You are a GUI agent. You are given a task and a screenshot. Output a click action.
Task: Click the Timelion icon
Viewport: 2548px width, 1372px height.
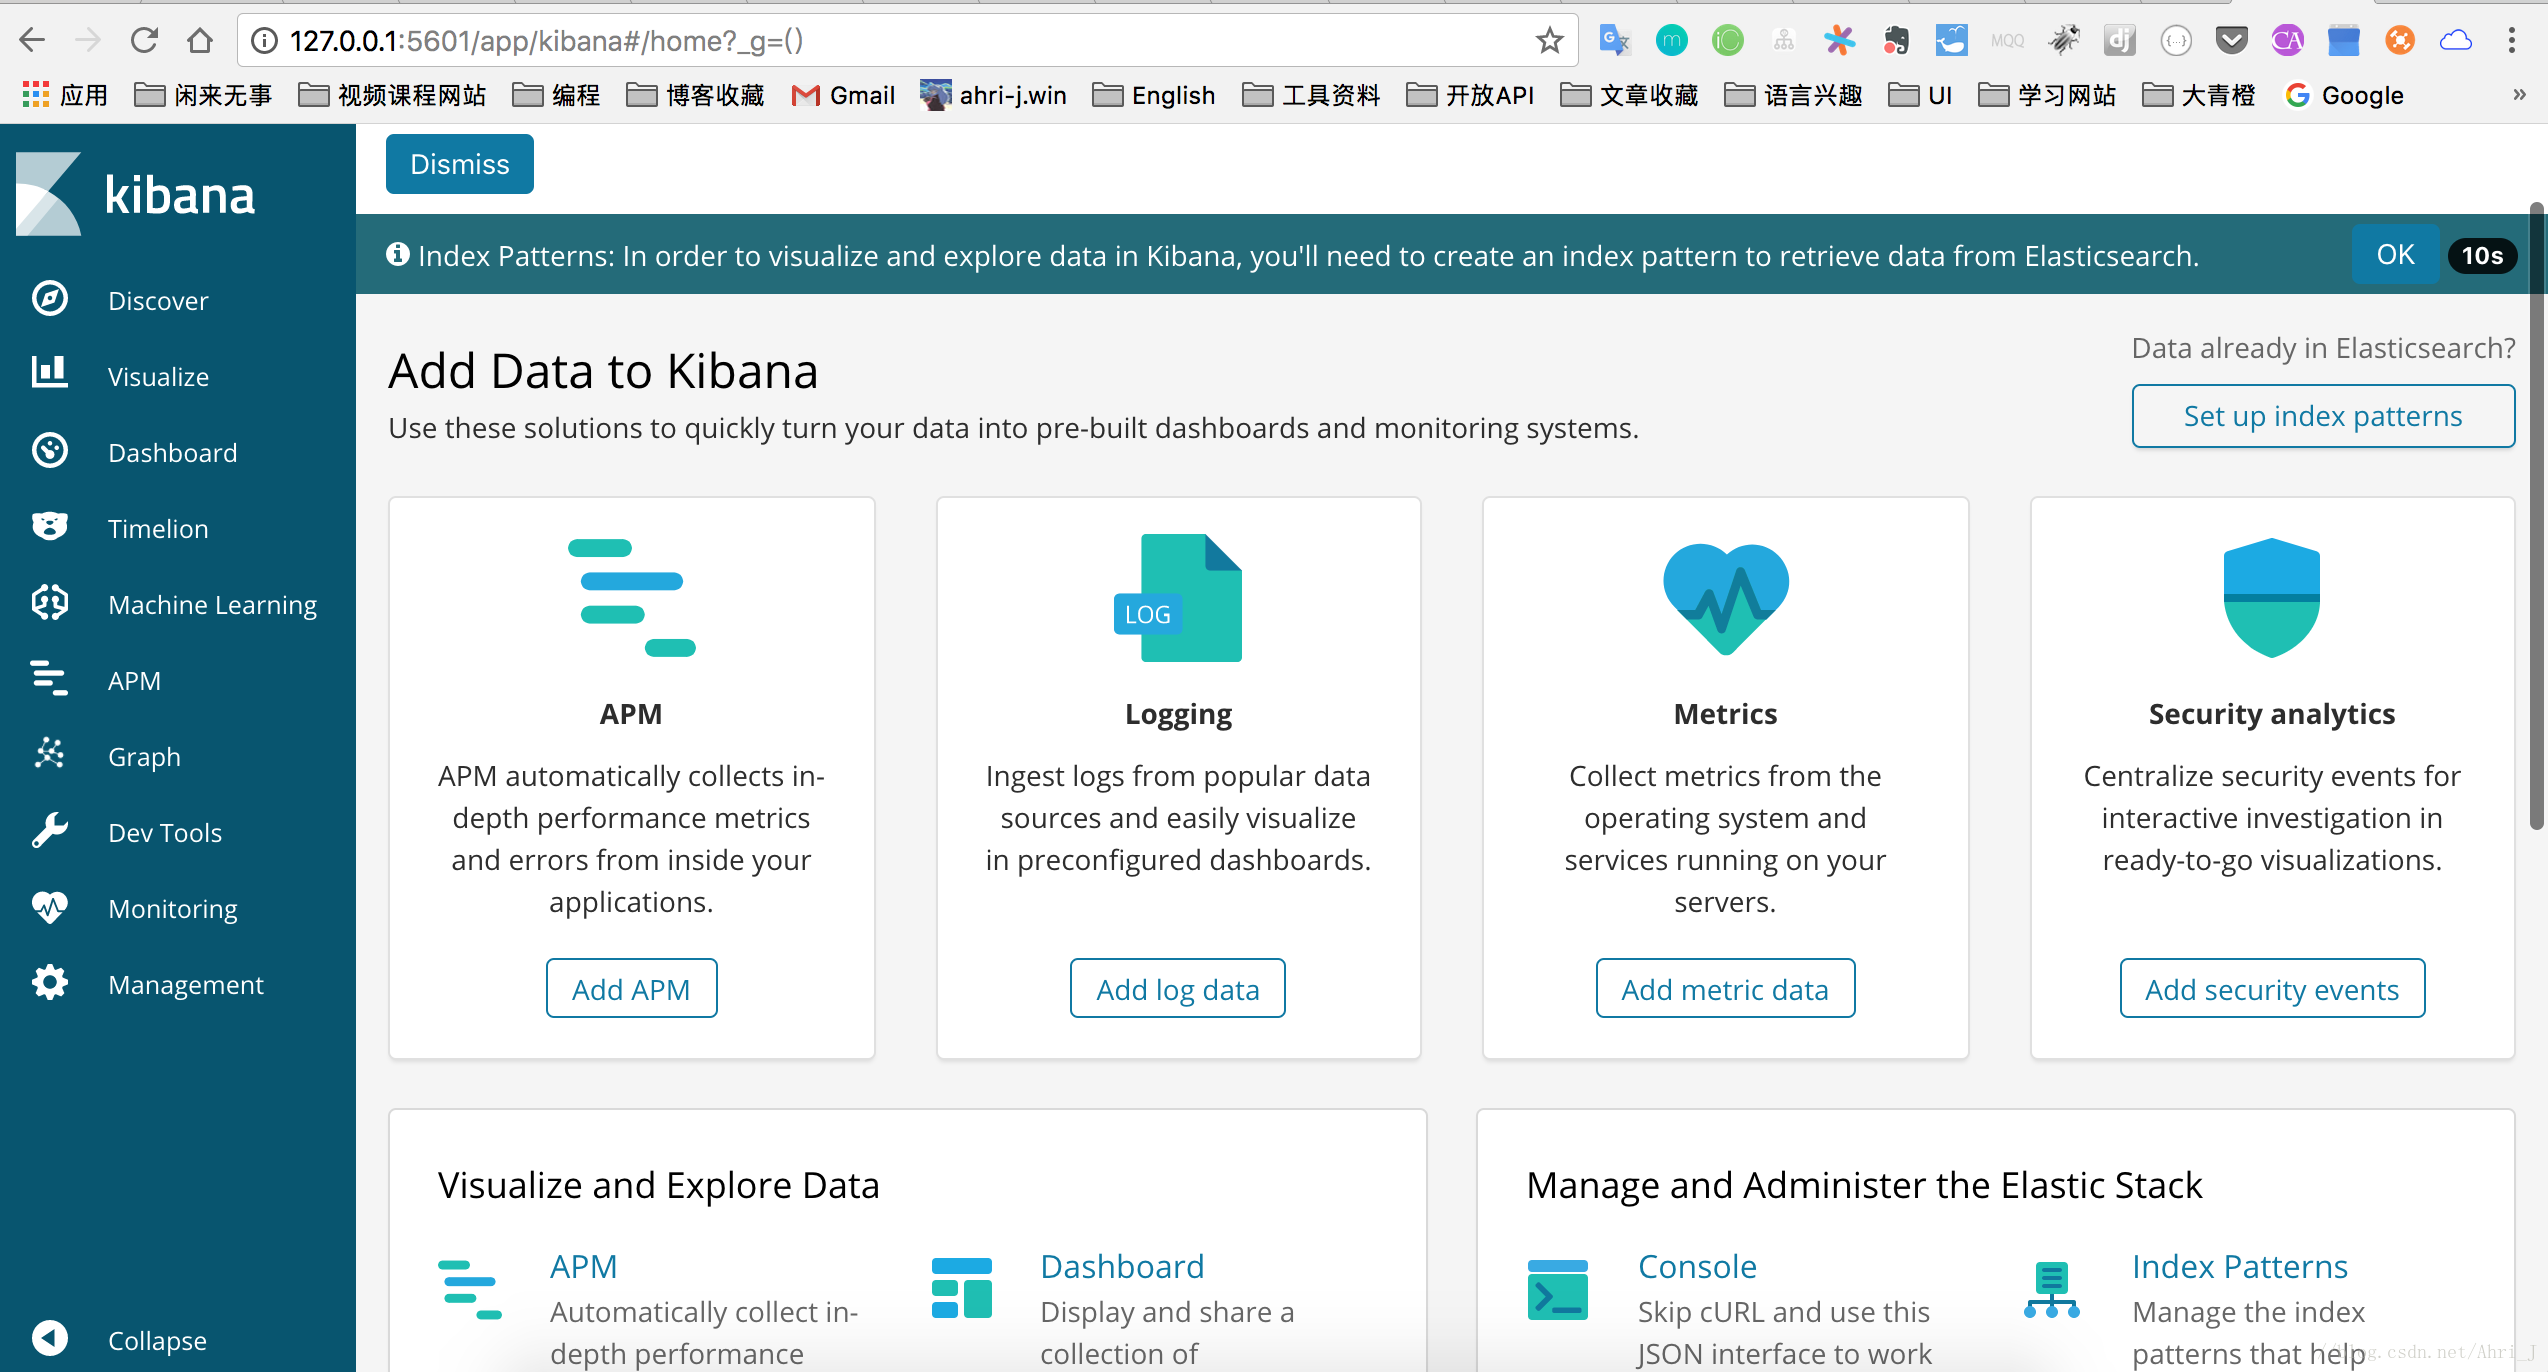click(49, 527)
